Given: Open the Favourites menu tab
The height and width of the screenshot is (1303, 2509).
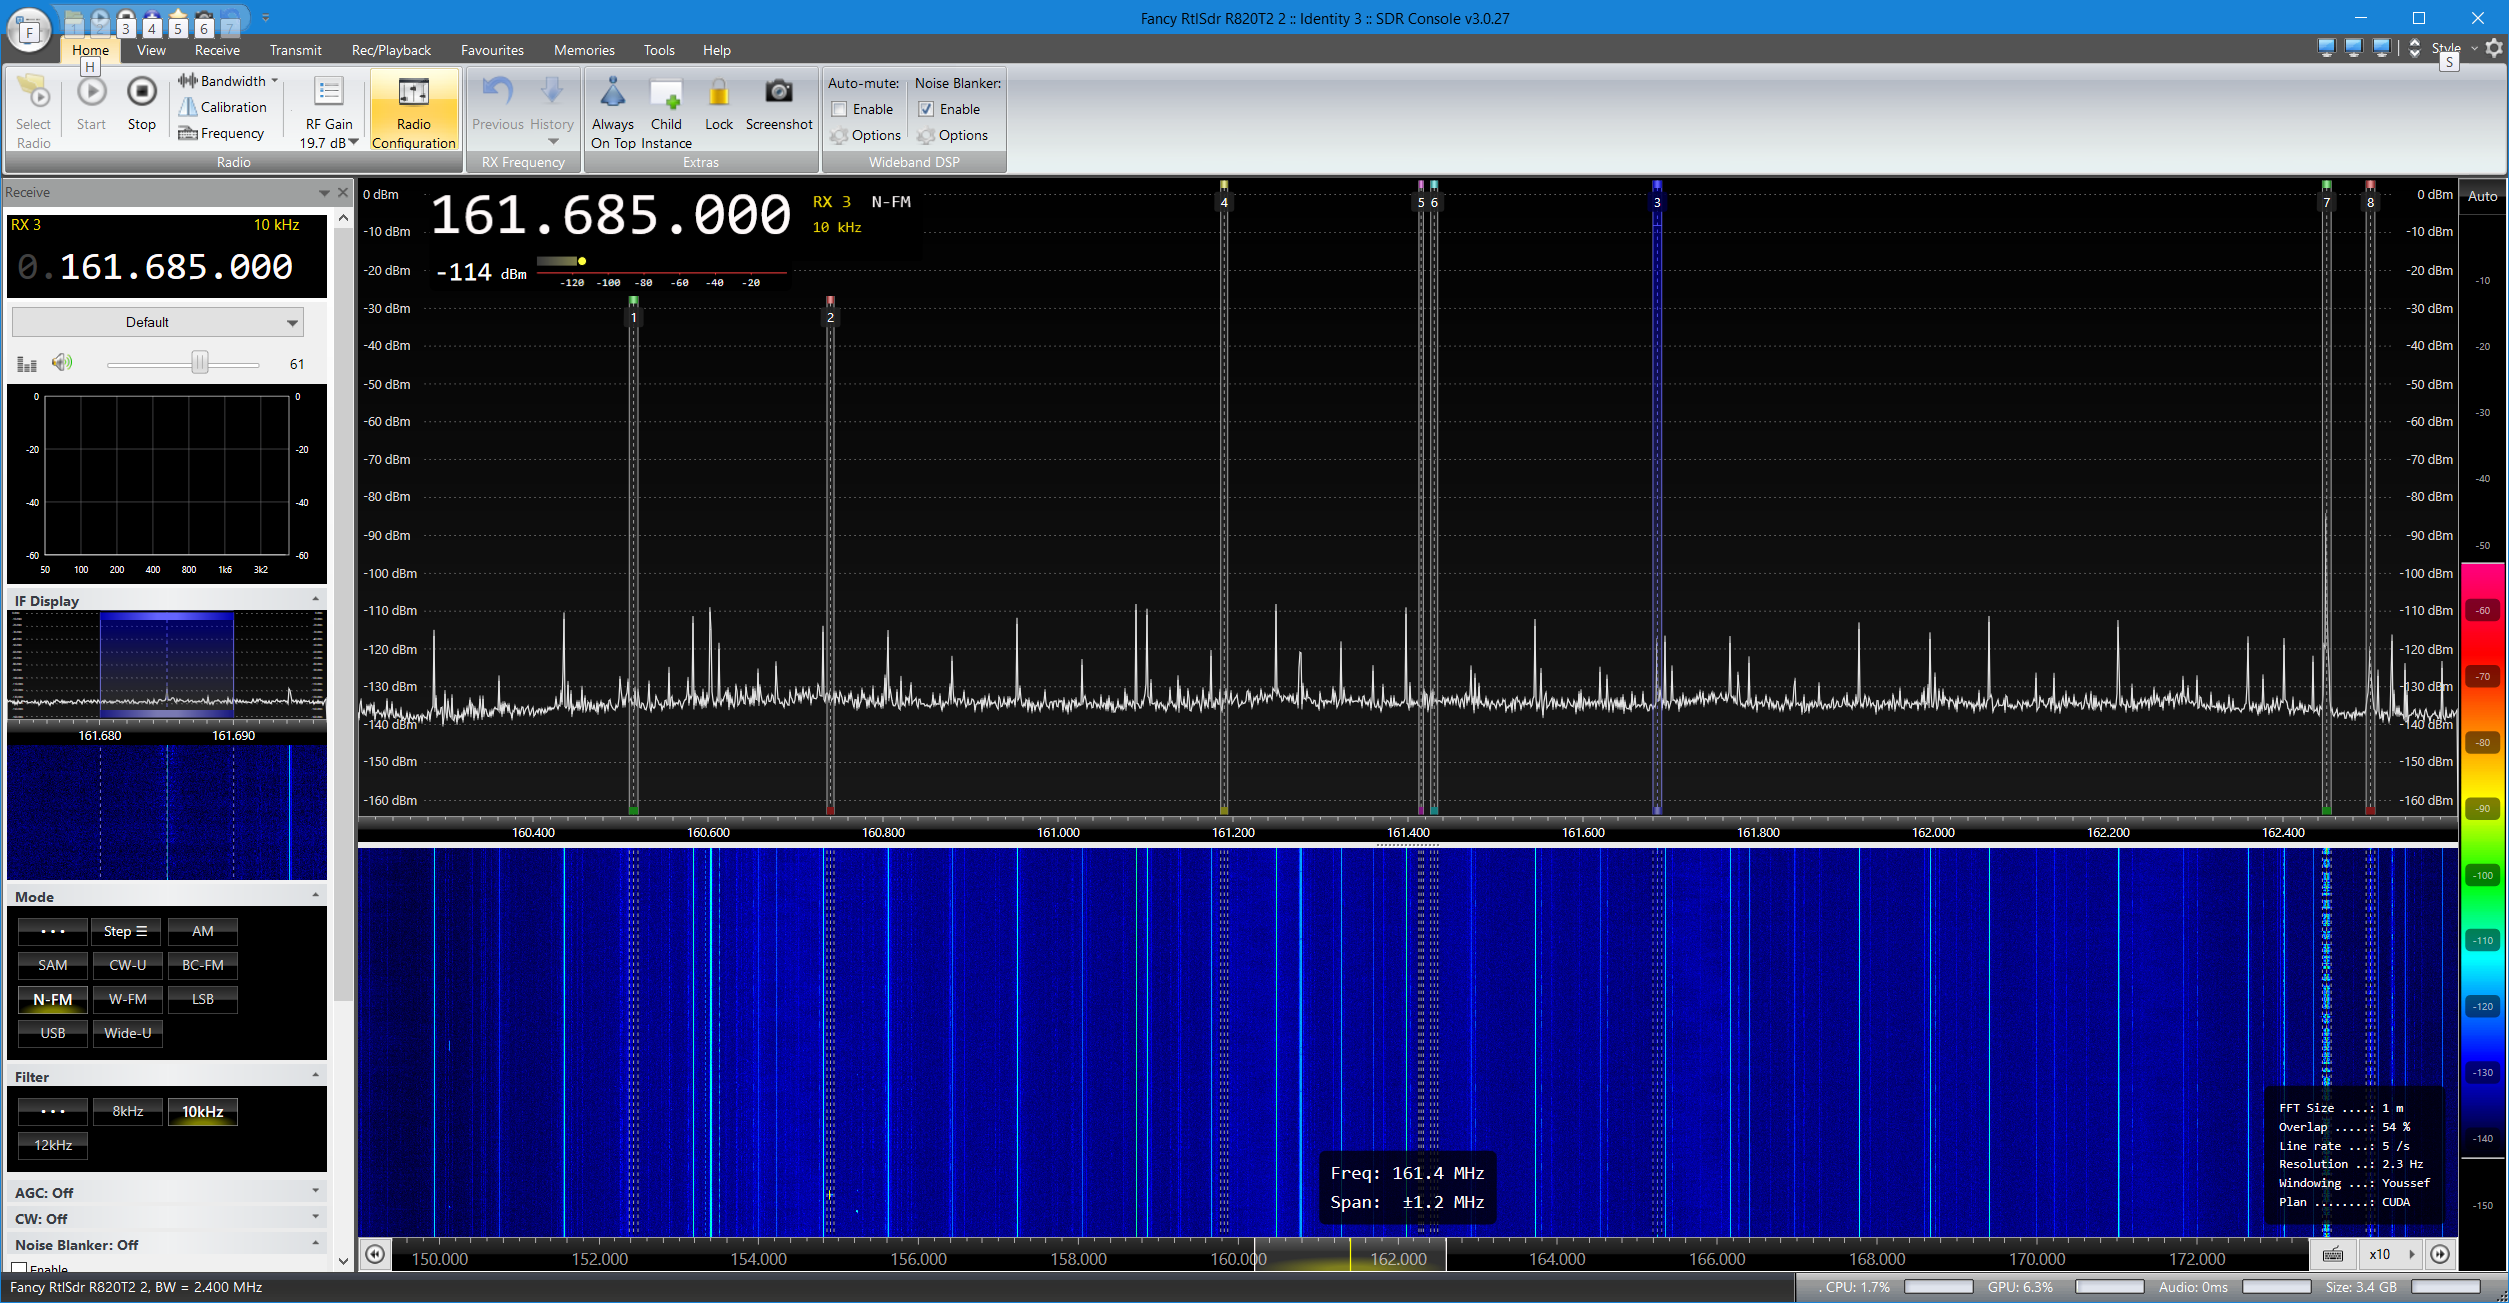Looking at the screenshot, I should pyautogui.click(x=491, y=50).
